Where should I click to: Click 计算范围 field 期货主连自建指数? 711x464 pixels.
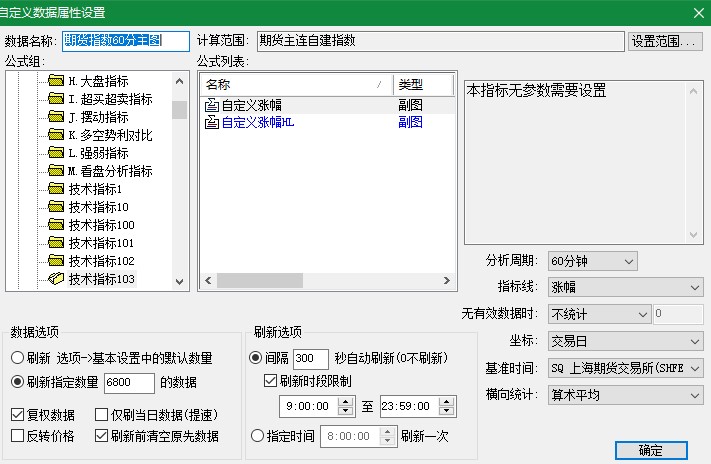[440, 41]
